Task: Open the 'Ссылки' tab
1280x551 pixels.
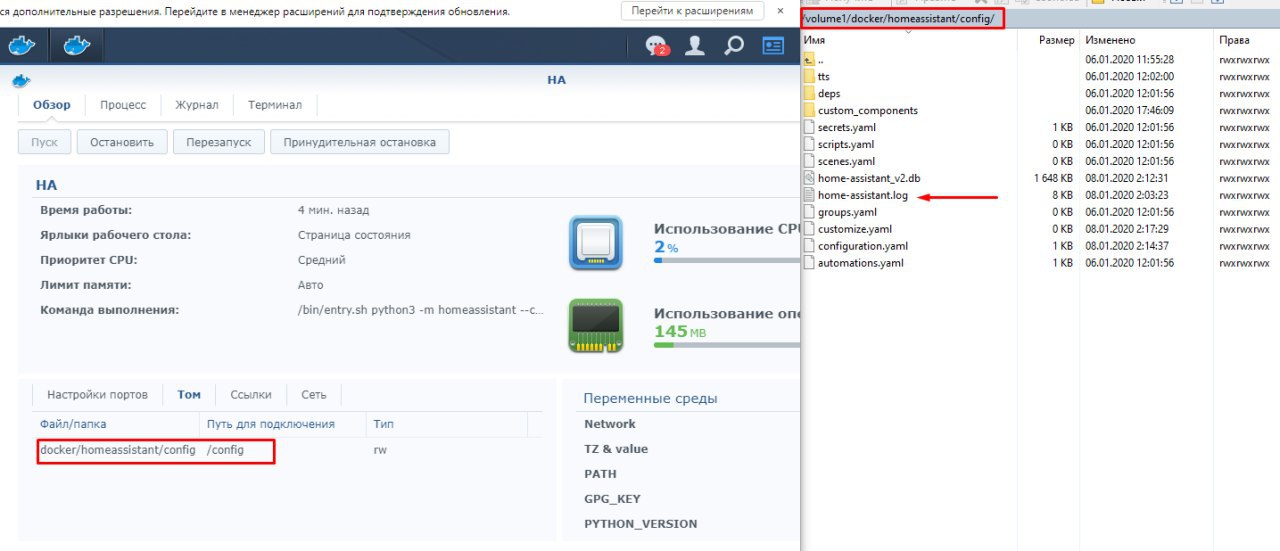Action: [251, 395]
